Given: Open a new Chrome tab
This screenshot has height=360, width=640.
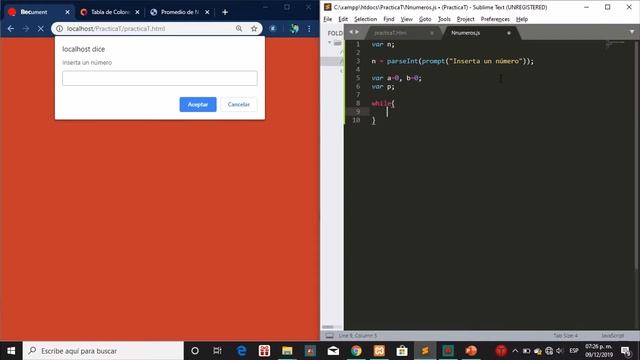Looking at the screenshot, I should [225, 12].
